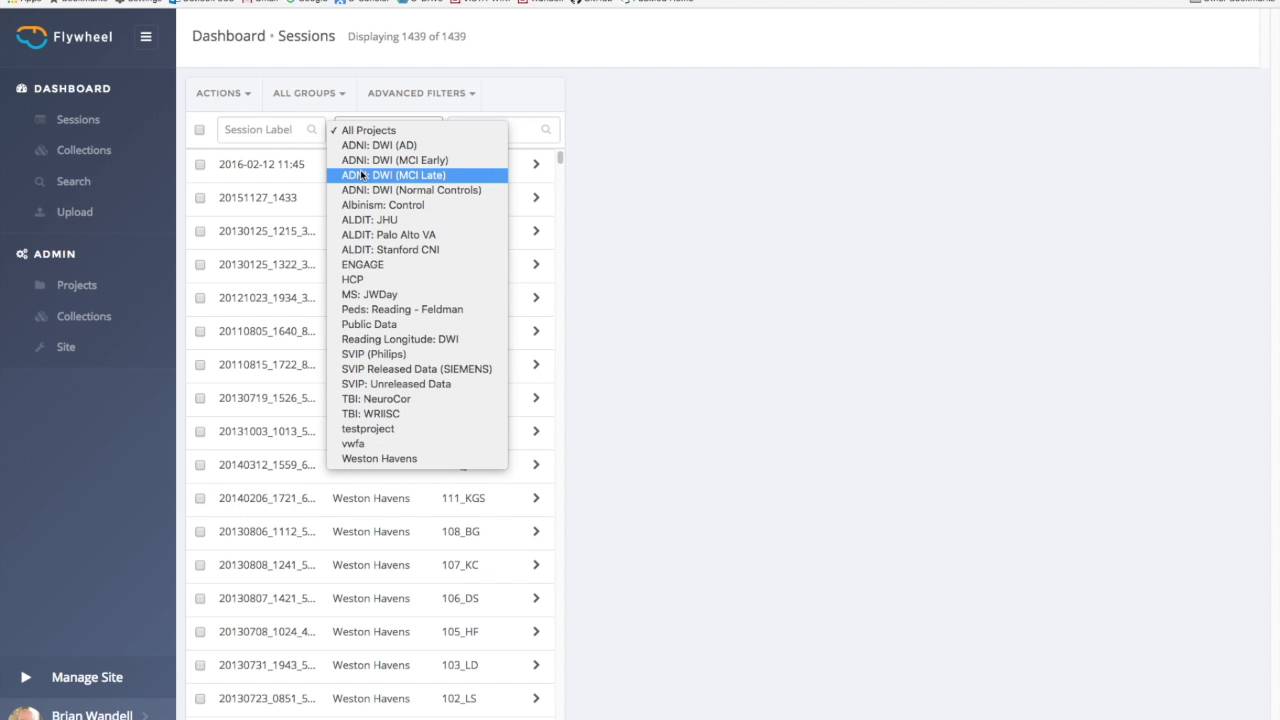Open the 108_BG session arrow
1280x720 pixels.
(536, 532)
